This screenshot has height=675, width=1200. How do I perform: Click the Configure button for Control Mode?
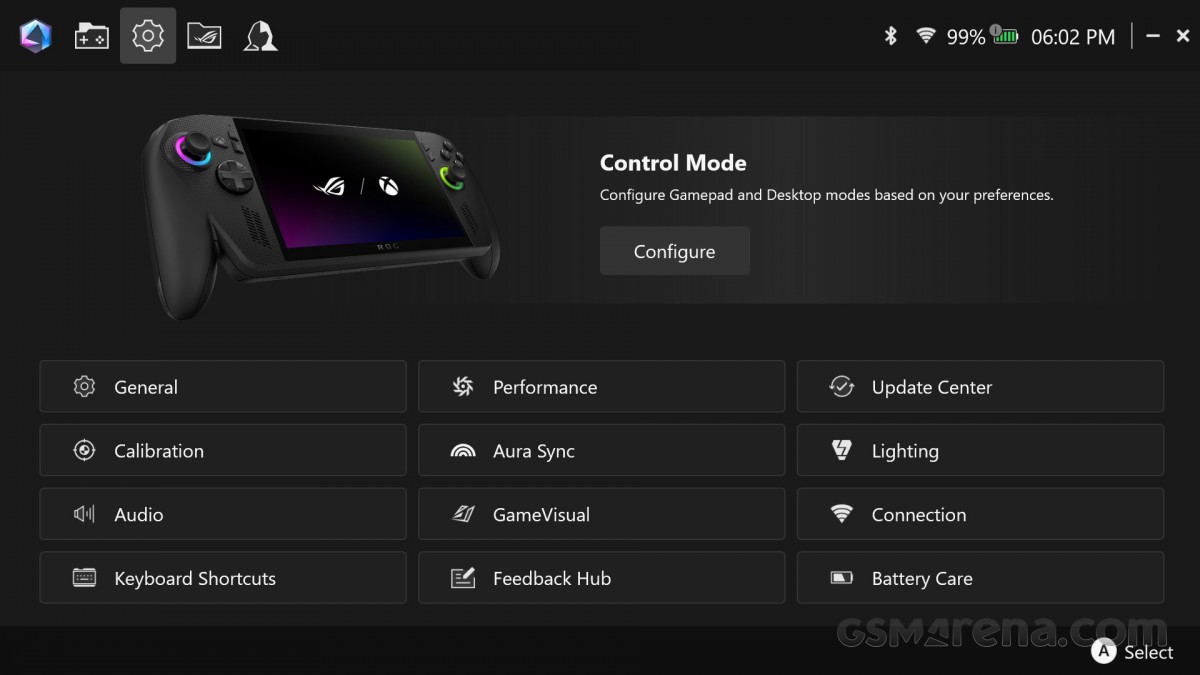click(675, 251)
